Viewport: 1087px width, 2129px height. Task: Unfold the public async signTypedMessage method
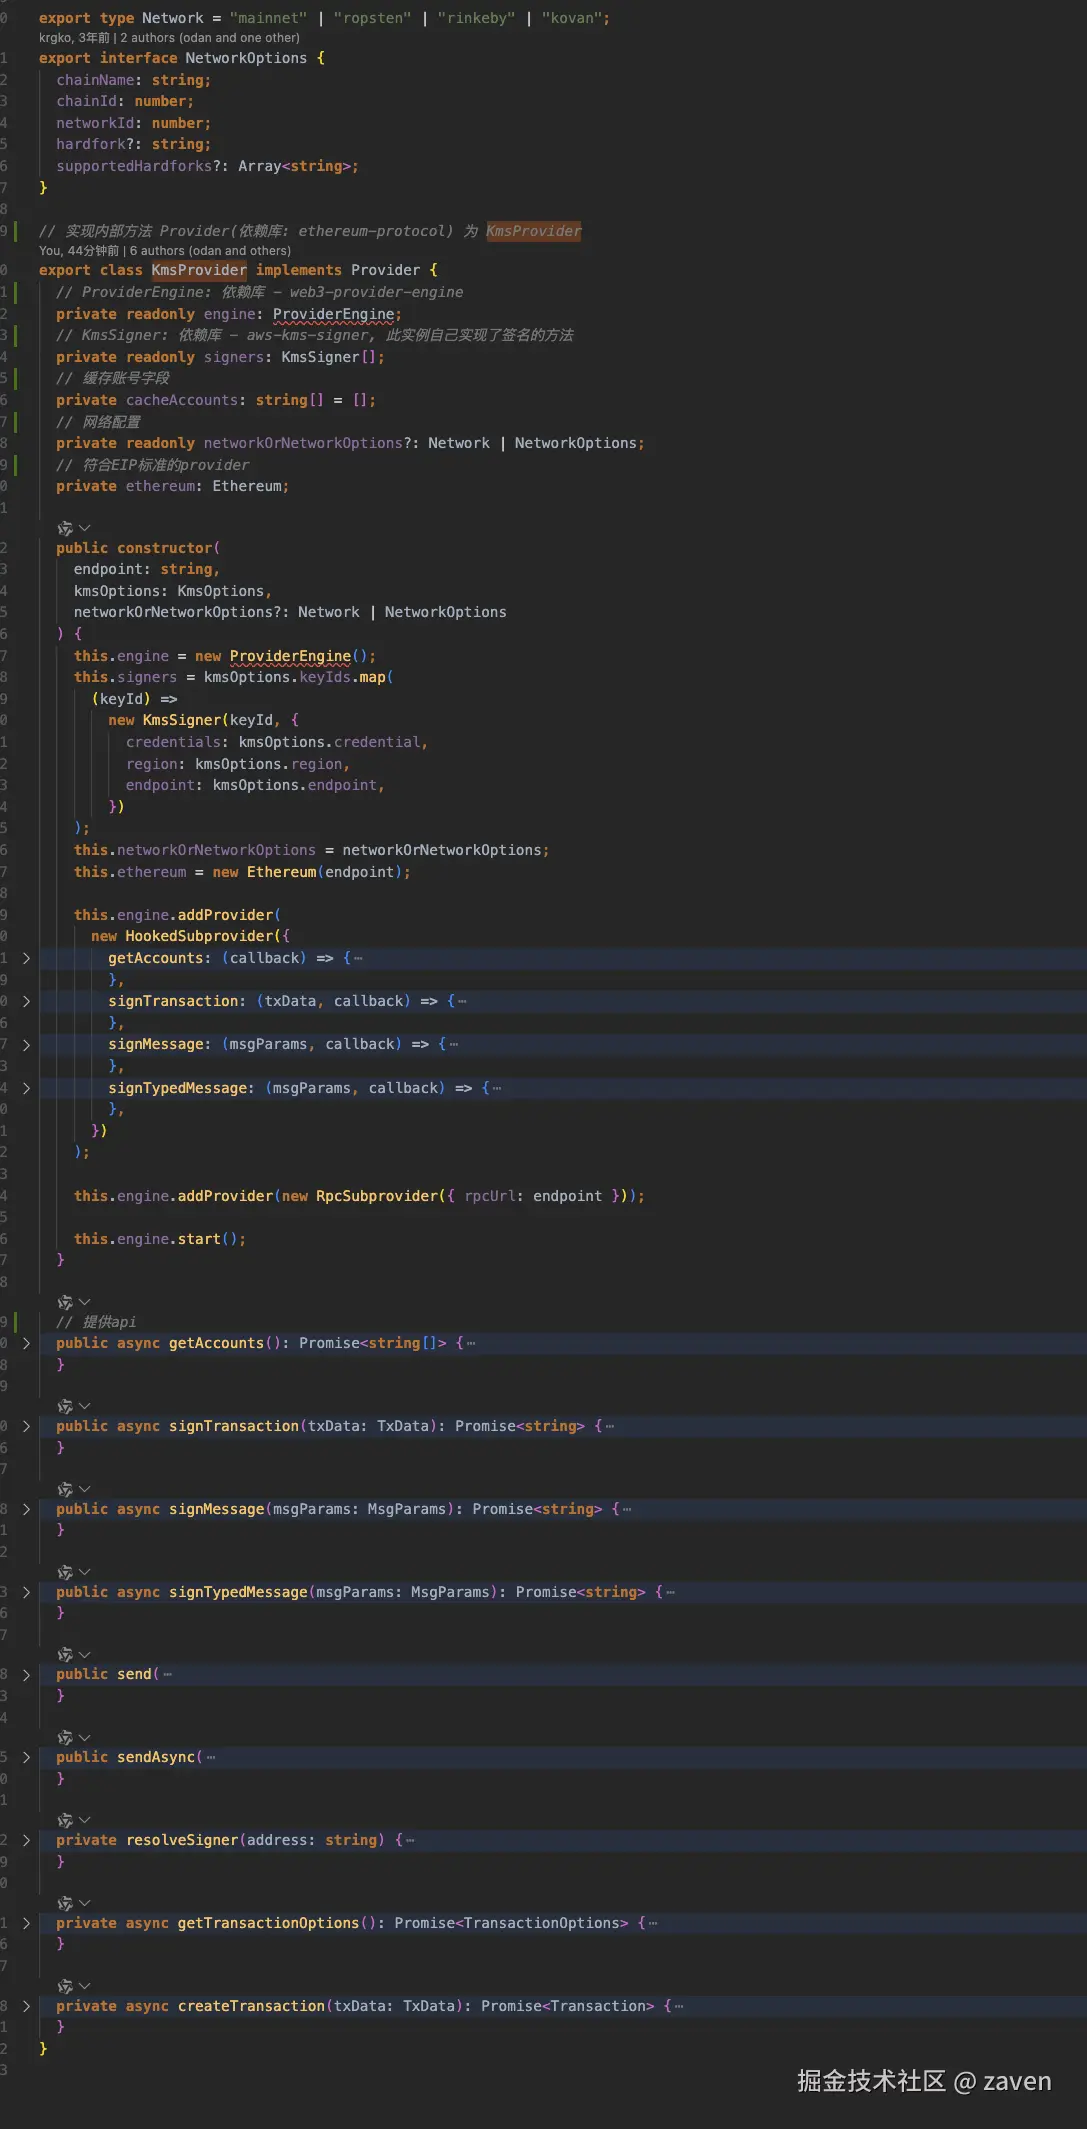[26, 1592]
